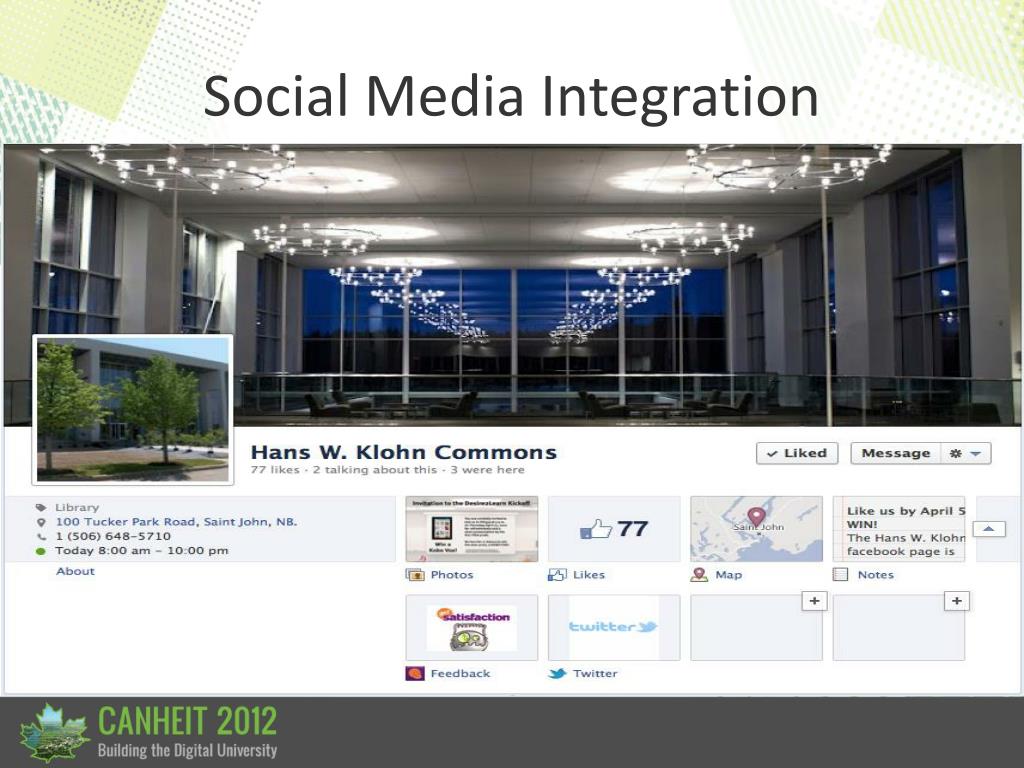Open the building profile picture

[133, 409]
